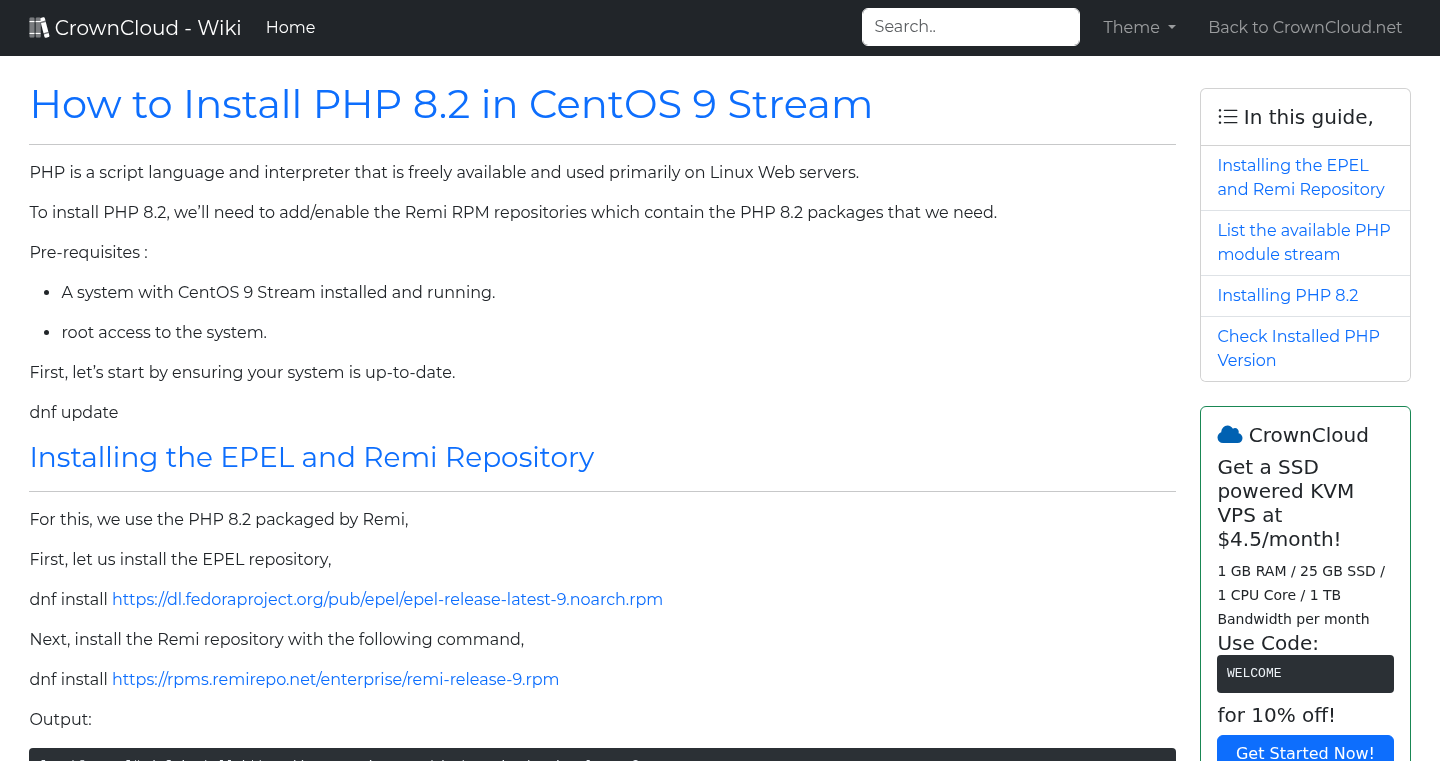Click the list icon beside 'In this guide,'
Viewport: 1440px width, 761px height.
(1227, 116)
